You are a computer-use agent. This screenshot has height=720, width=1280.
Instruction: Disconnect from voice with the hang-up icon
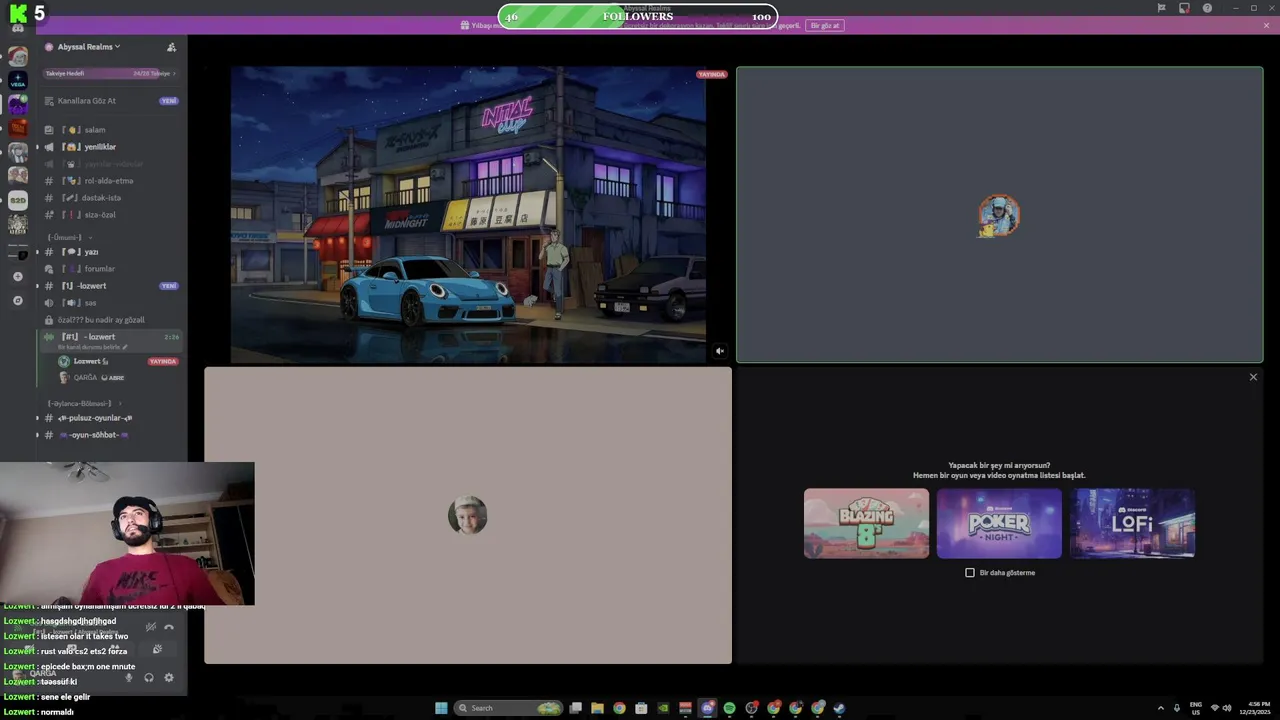169,627
